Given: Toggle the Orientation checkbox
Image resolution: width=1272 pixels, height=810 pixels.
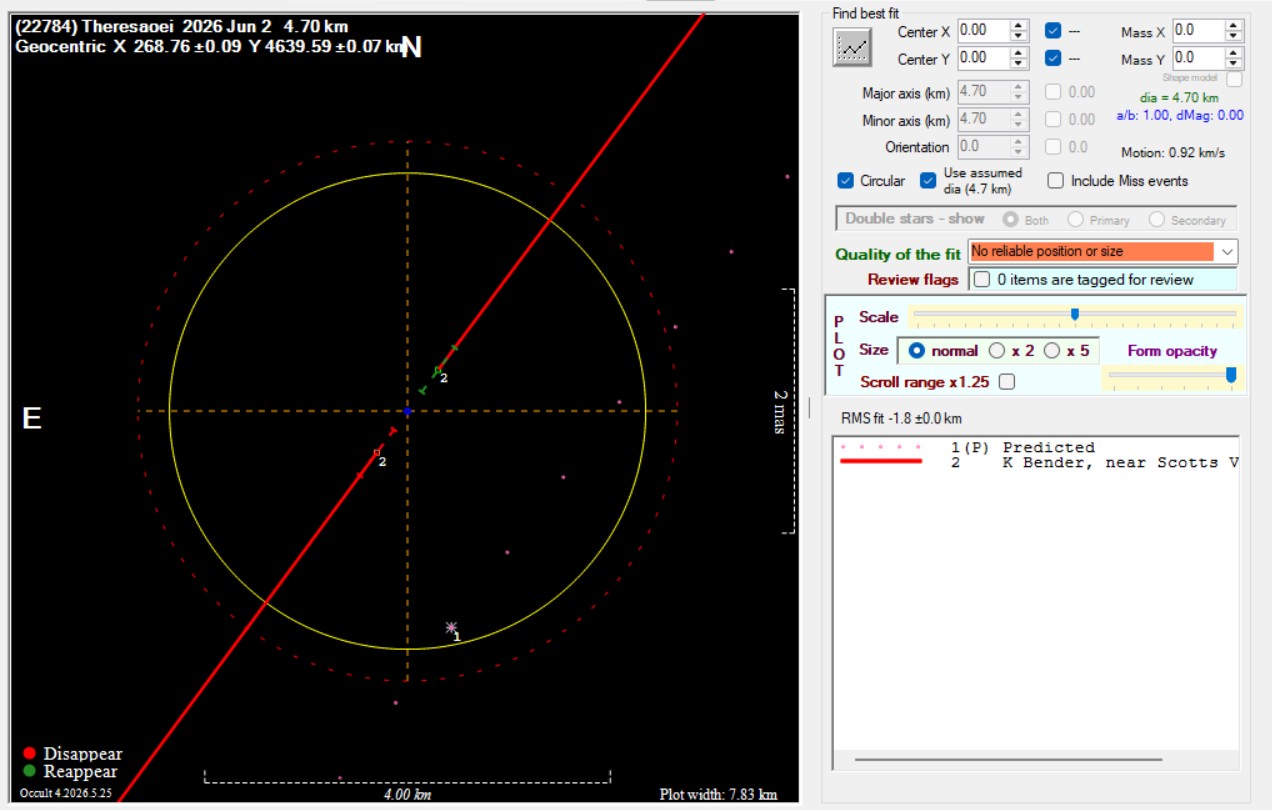Looking at the screenshot, I should 1053,147.
